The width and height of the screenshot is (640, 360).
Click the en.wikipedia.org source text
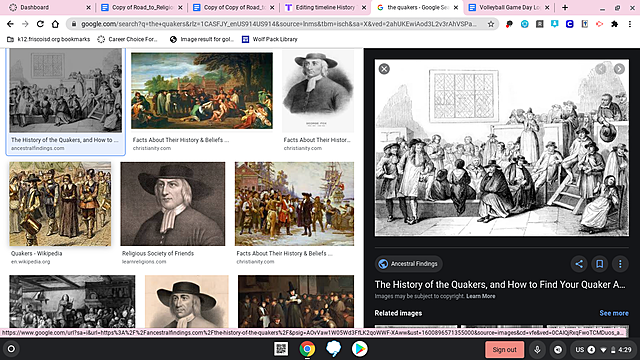(31, 262)
